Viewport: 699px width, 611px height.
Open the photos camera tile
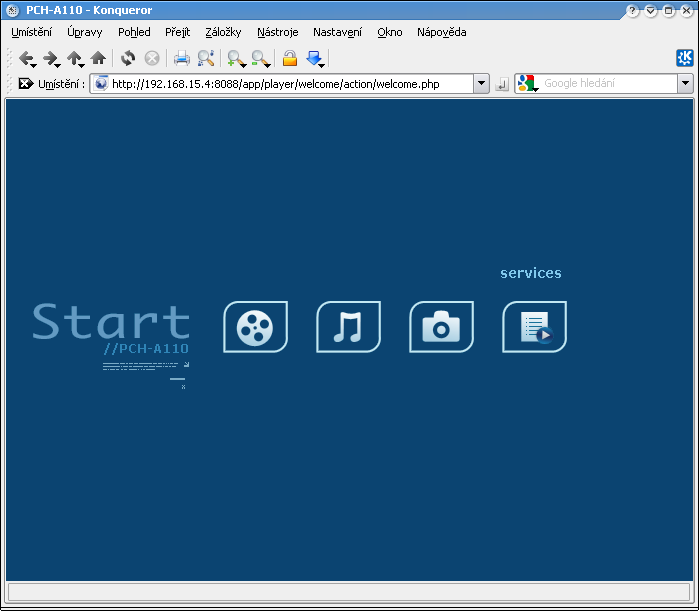441,327
